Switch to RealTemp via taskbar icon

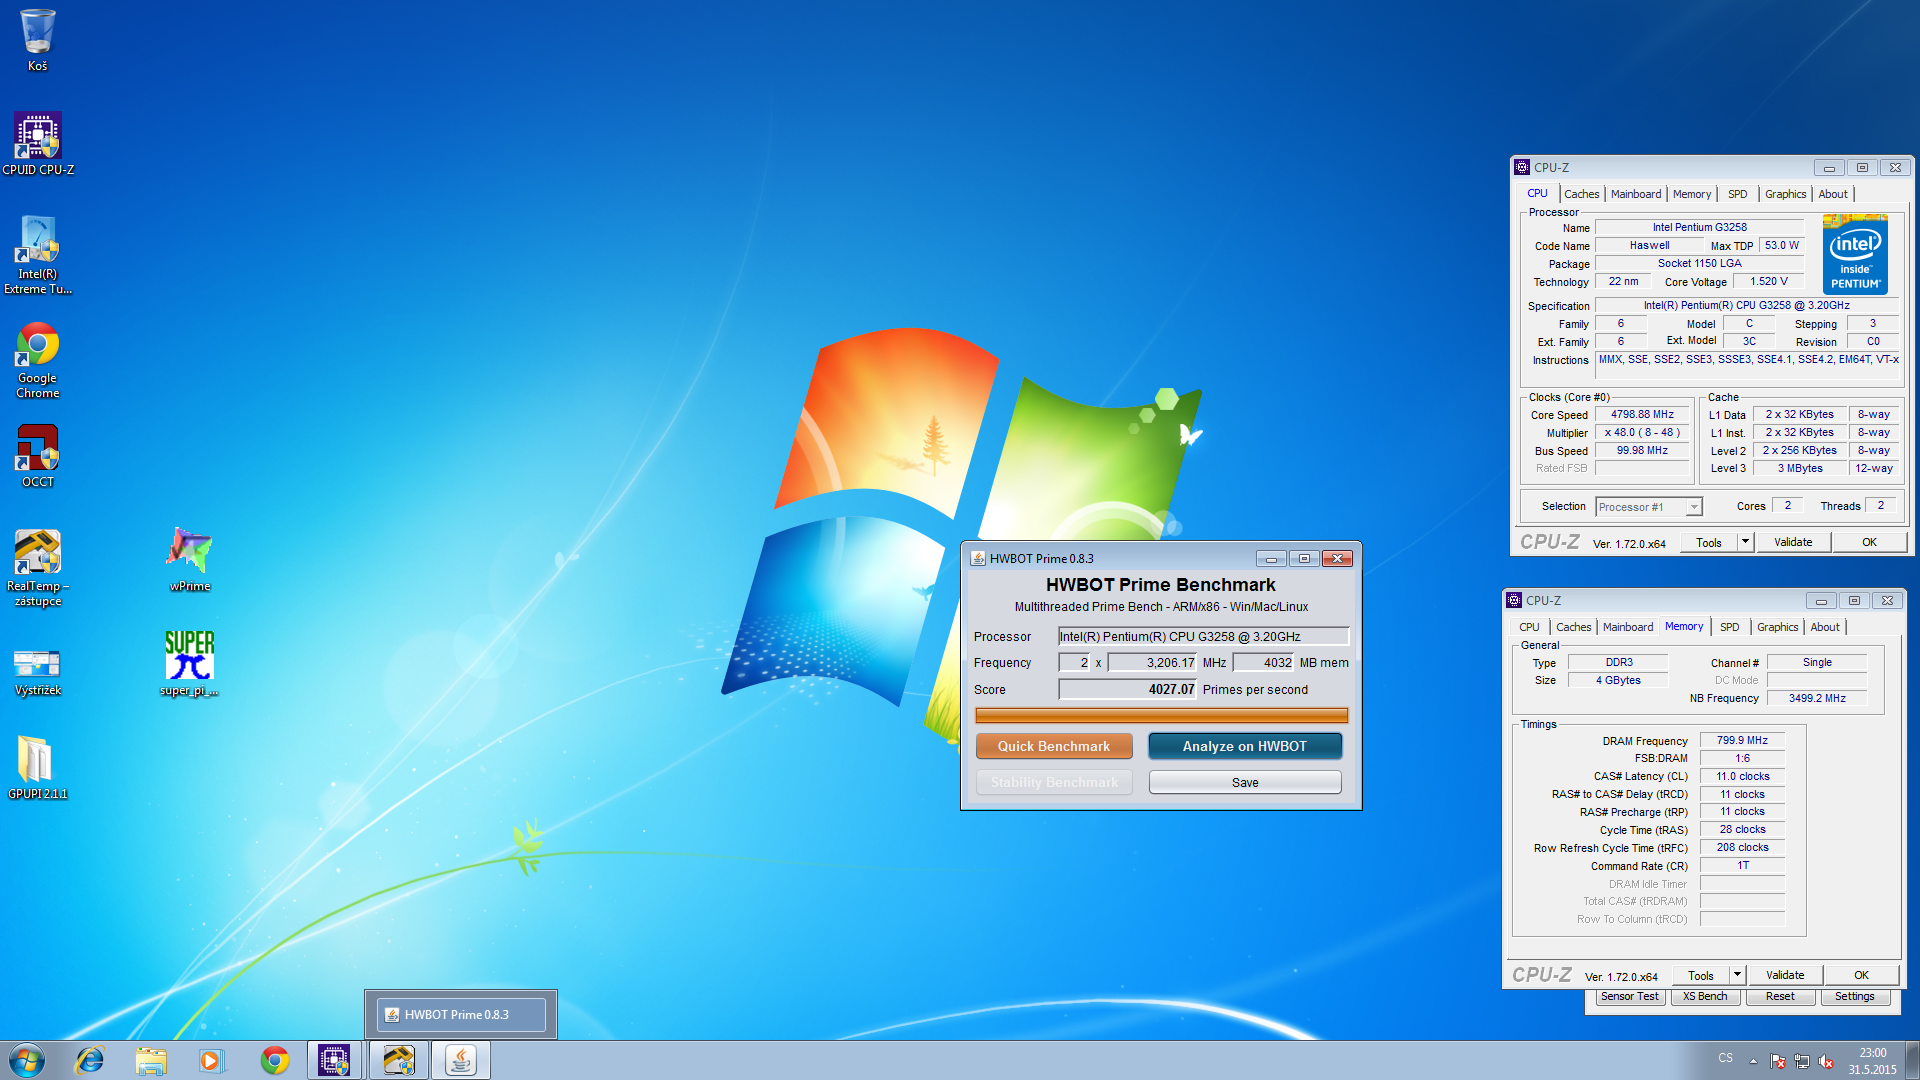pos(398,1060)
